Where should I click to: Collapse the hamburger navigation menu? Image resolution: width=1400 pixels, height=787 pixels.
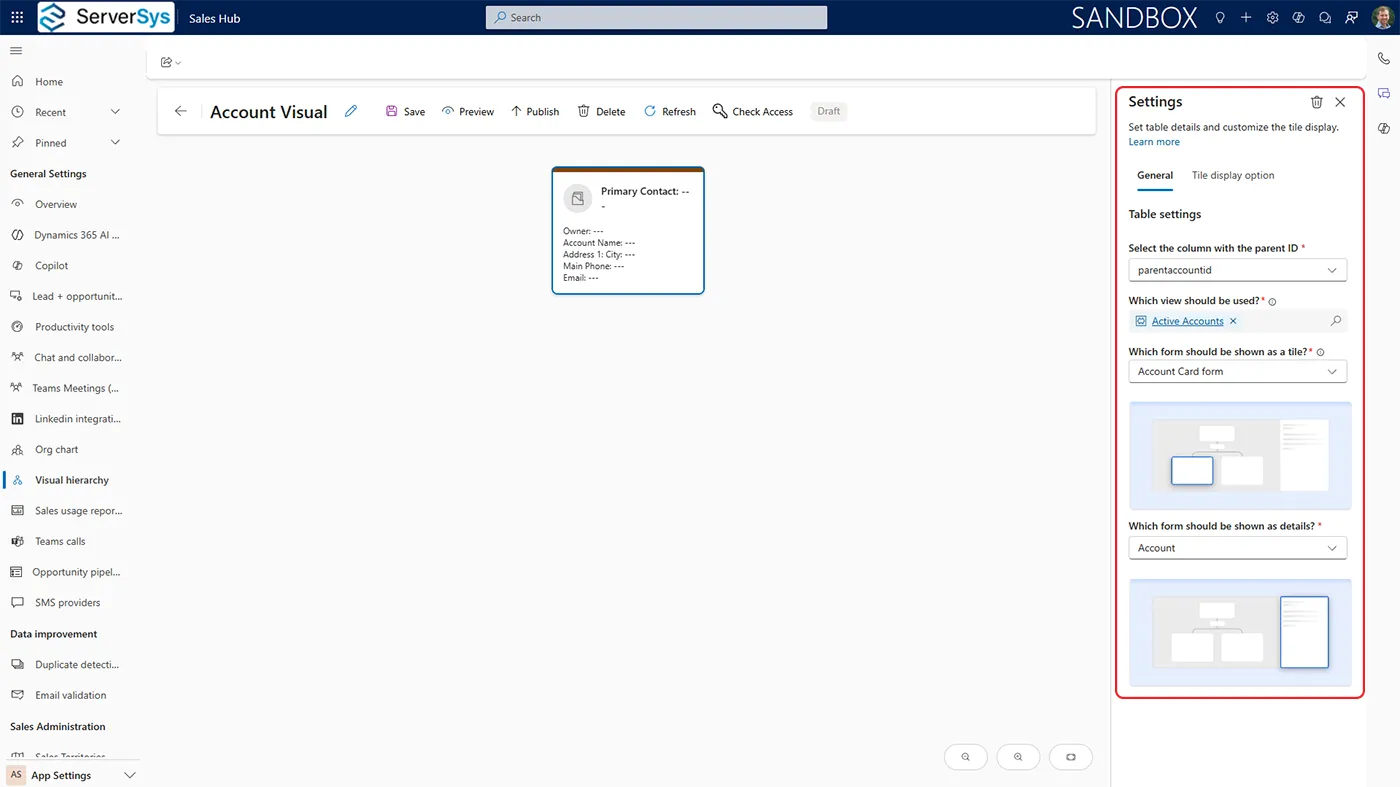coord(16,51)
